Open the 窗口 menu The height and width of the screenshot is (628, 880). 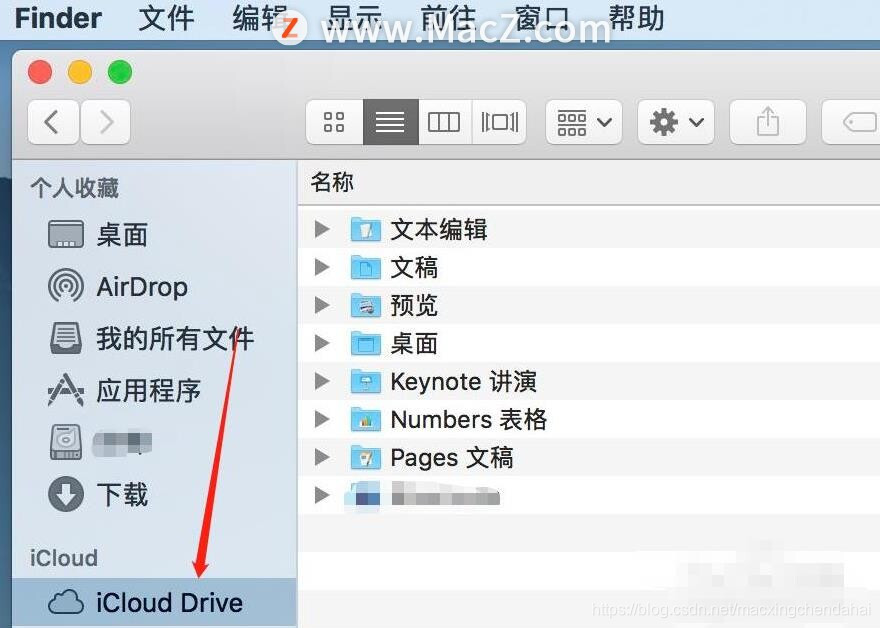tap(542, 18)
